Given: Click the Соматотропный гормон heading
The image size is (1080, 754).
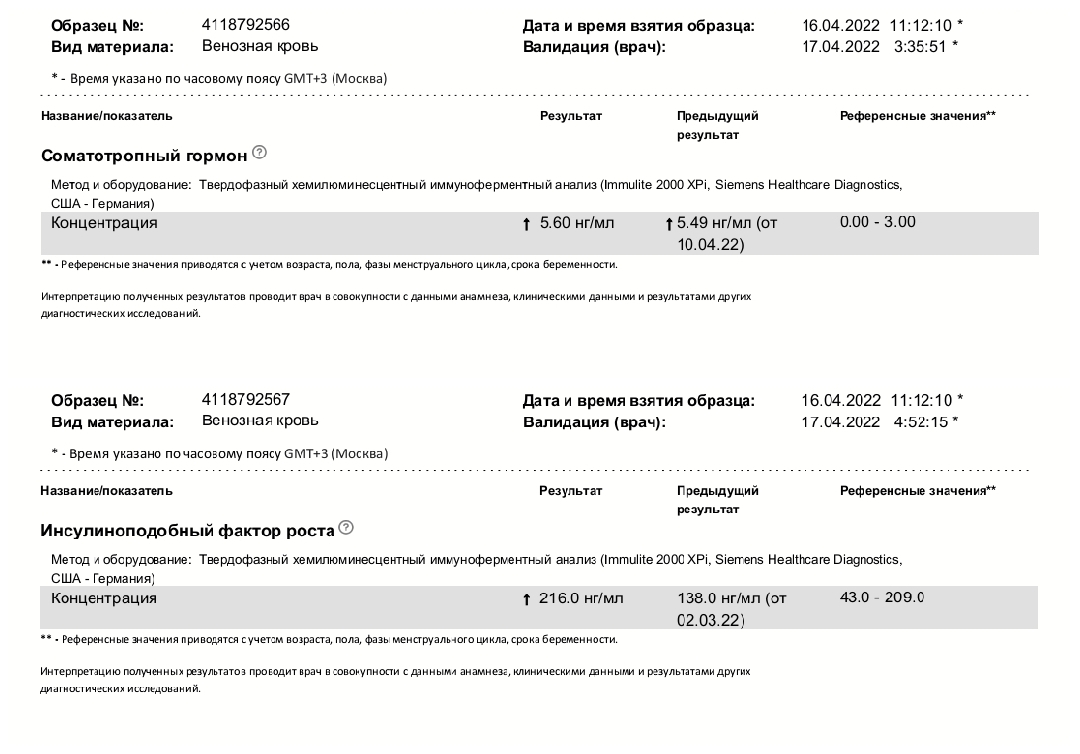Looking at the screenshot, I should click(x=144, y=156).
